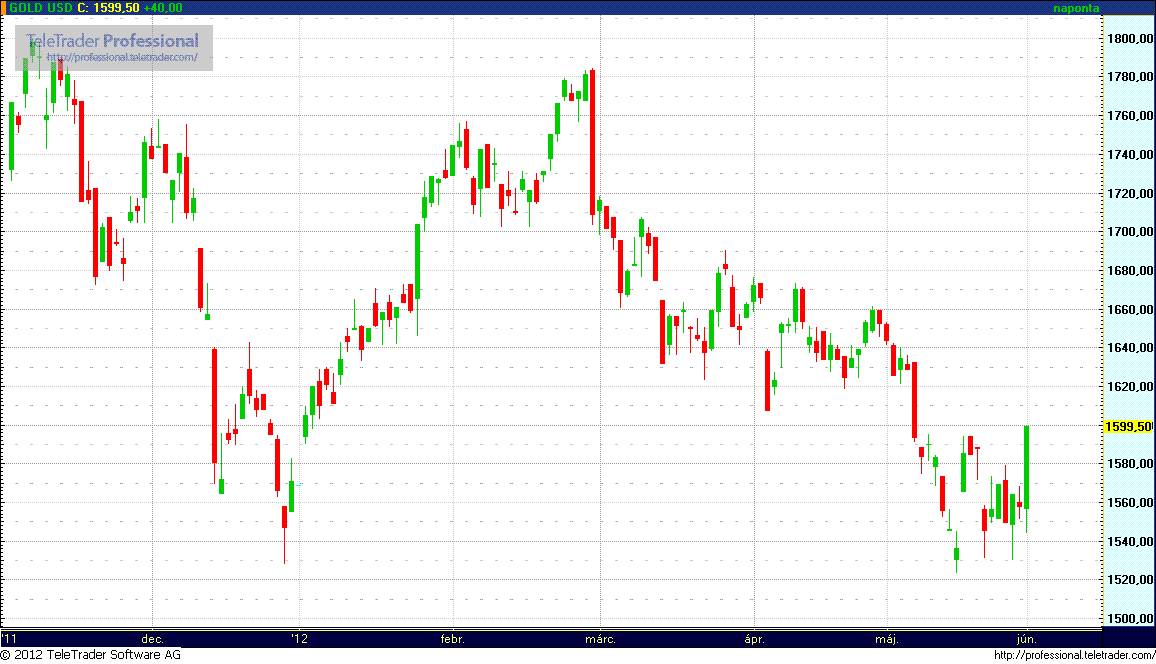Click the jún. month label
The width and height of the screenshot is (1156, 664).
coord(1027,639)
